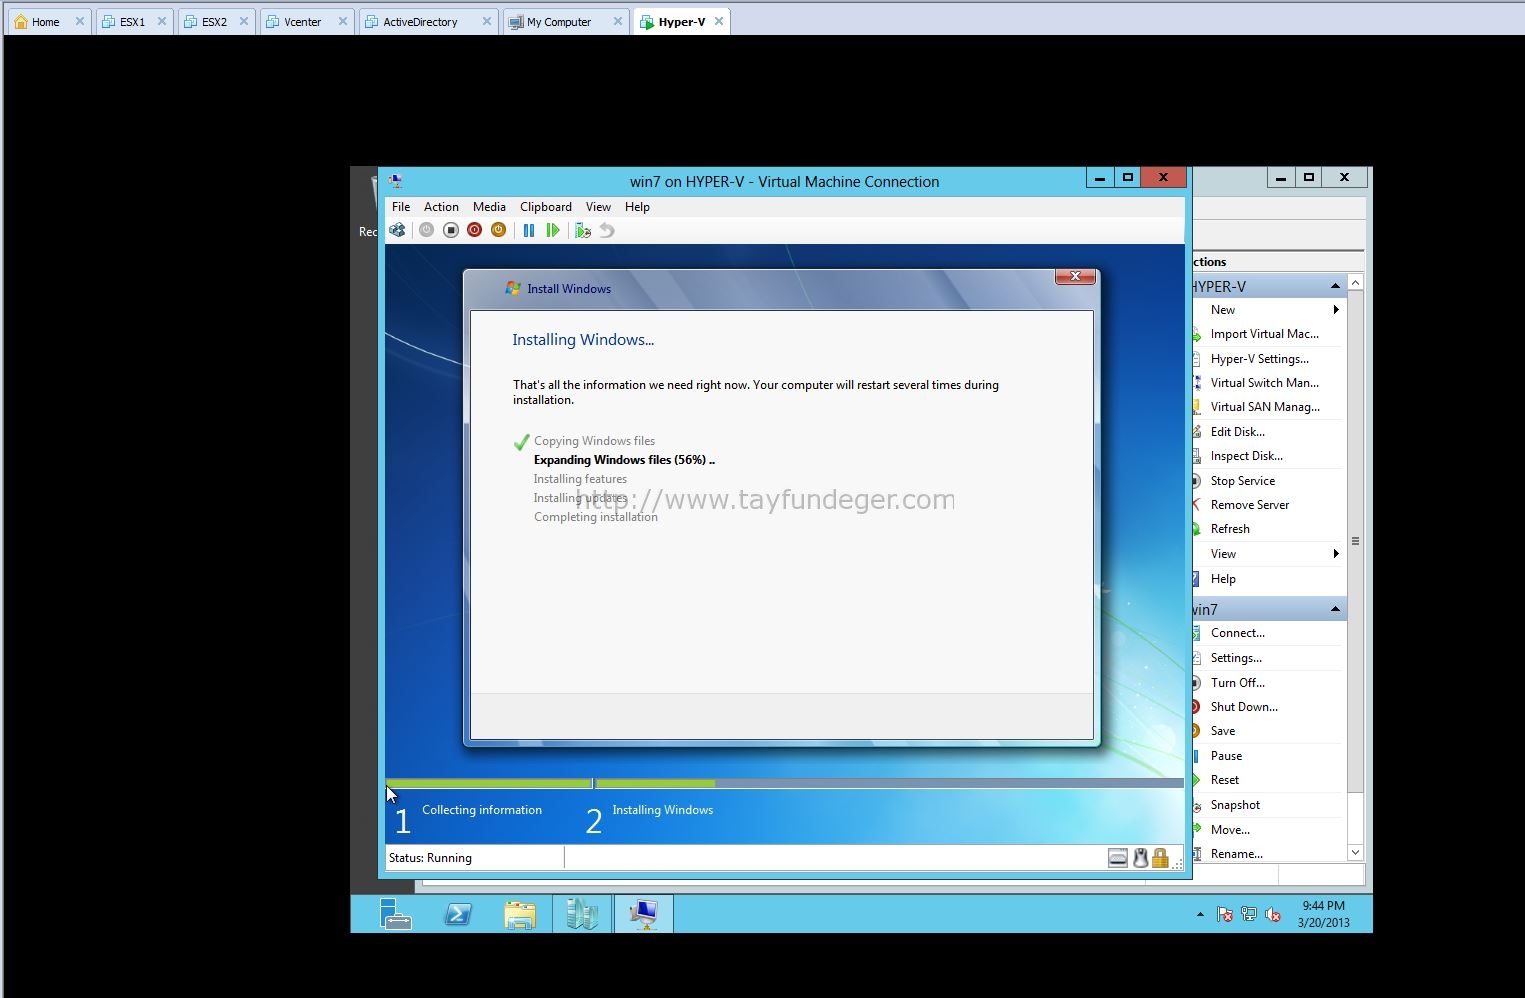Click the Turn Off stop icon in toolbar

point(451,230)
